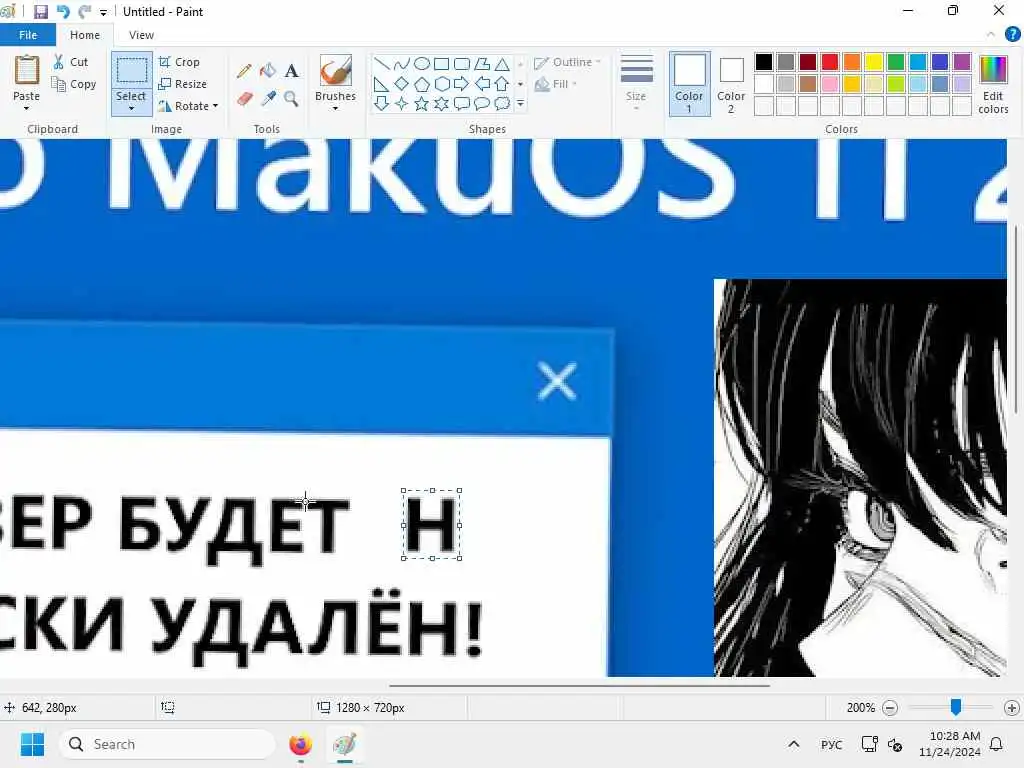Pick the black color swatch

coord(764,62)
